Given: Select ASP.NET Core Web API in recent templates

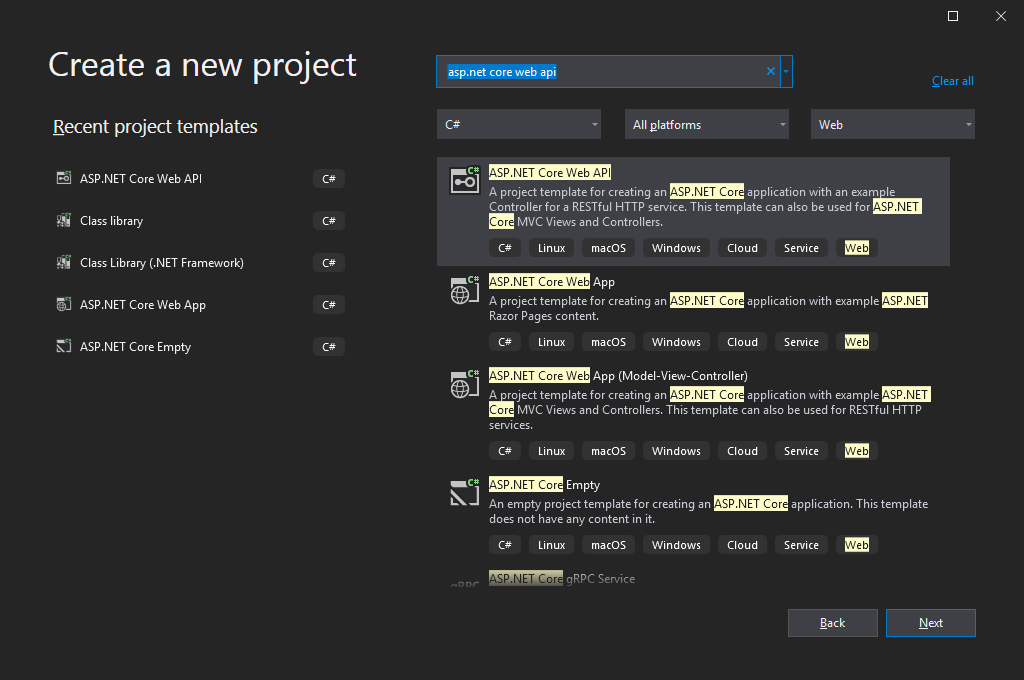Looking at the screenshot, I should (200, 178).
